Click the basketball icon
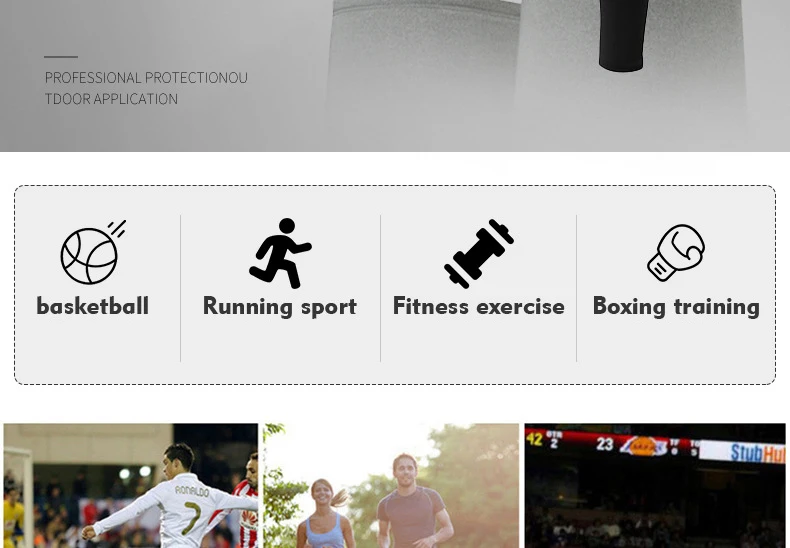 [93, 252]
